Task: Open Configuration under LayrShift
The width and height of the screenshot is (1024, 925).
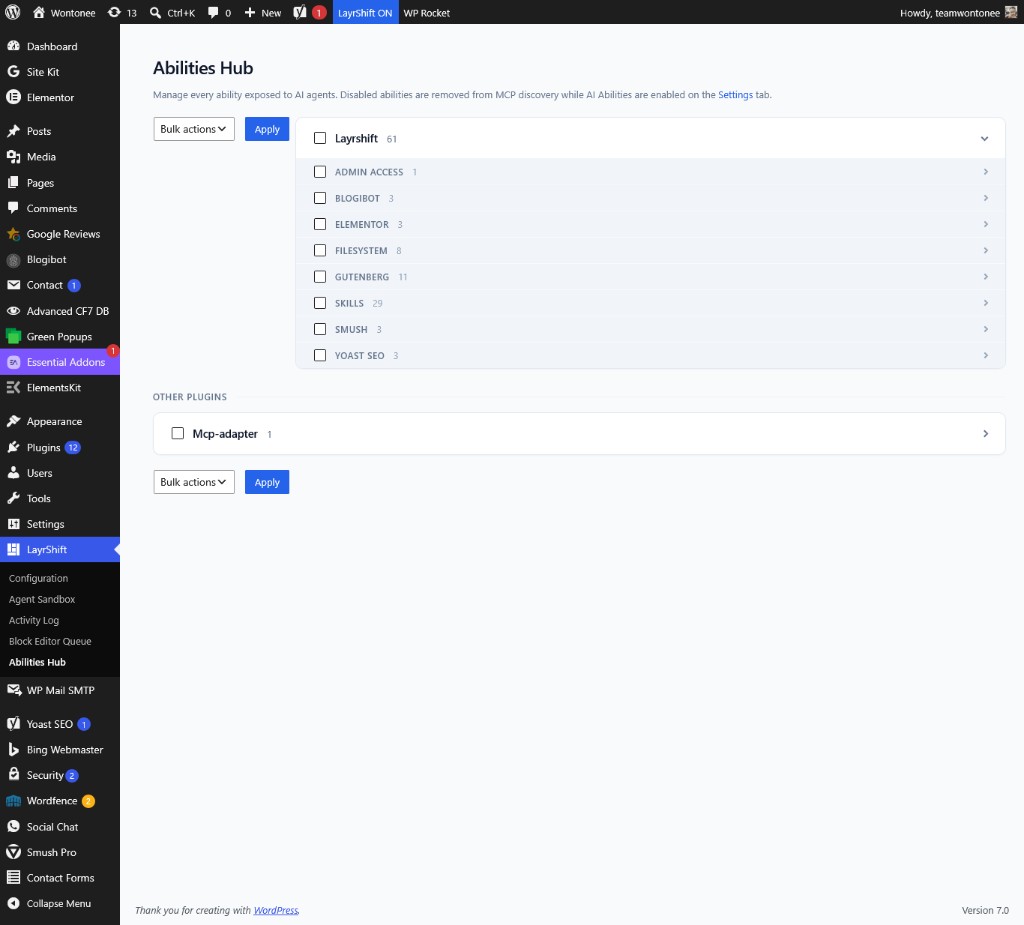Action: coord(39,578)
